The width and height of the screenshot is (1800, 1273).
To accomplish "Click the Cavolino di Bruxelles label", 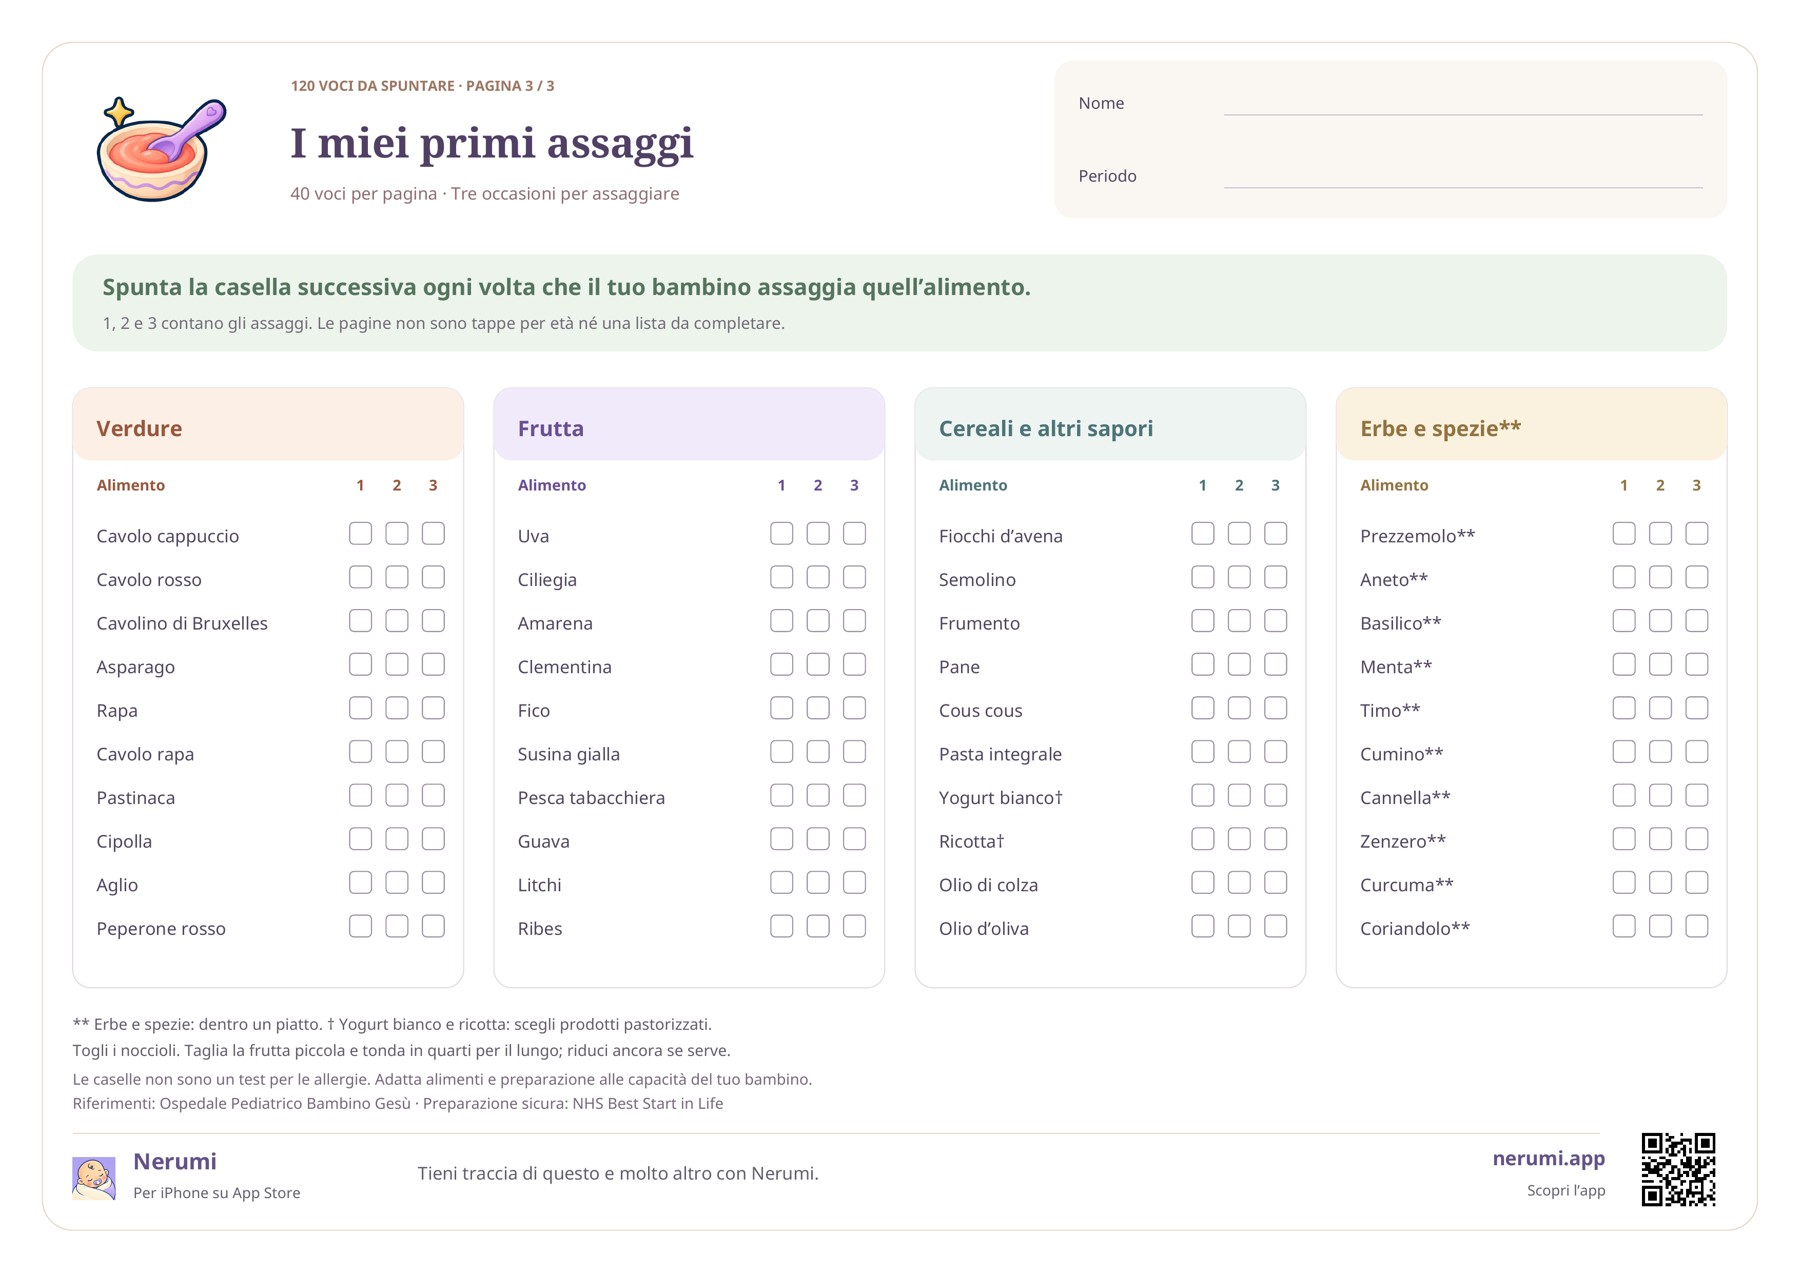I will point(182,623).
